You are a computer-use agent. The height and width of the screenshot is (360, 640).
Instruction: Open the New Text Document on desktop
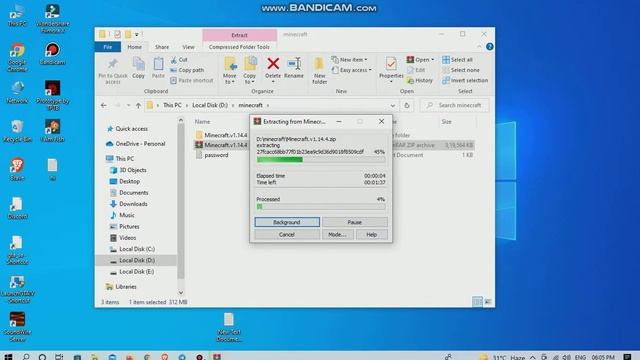click(229, 327)
